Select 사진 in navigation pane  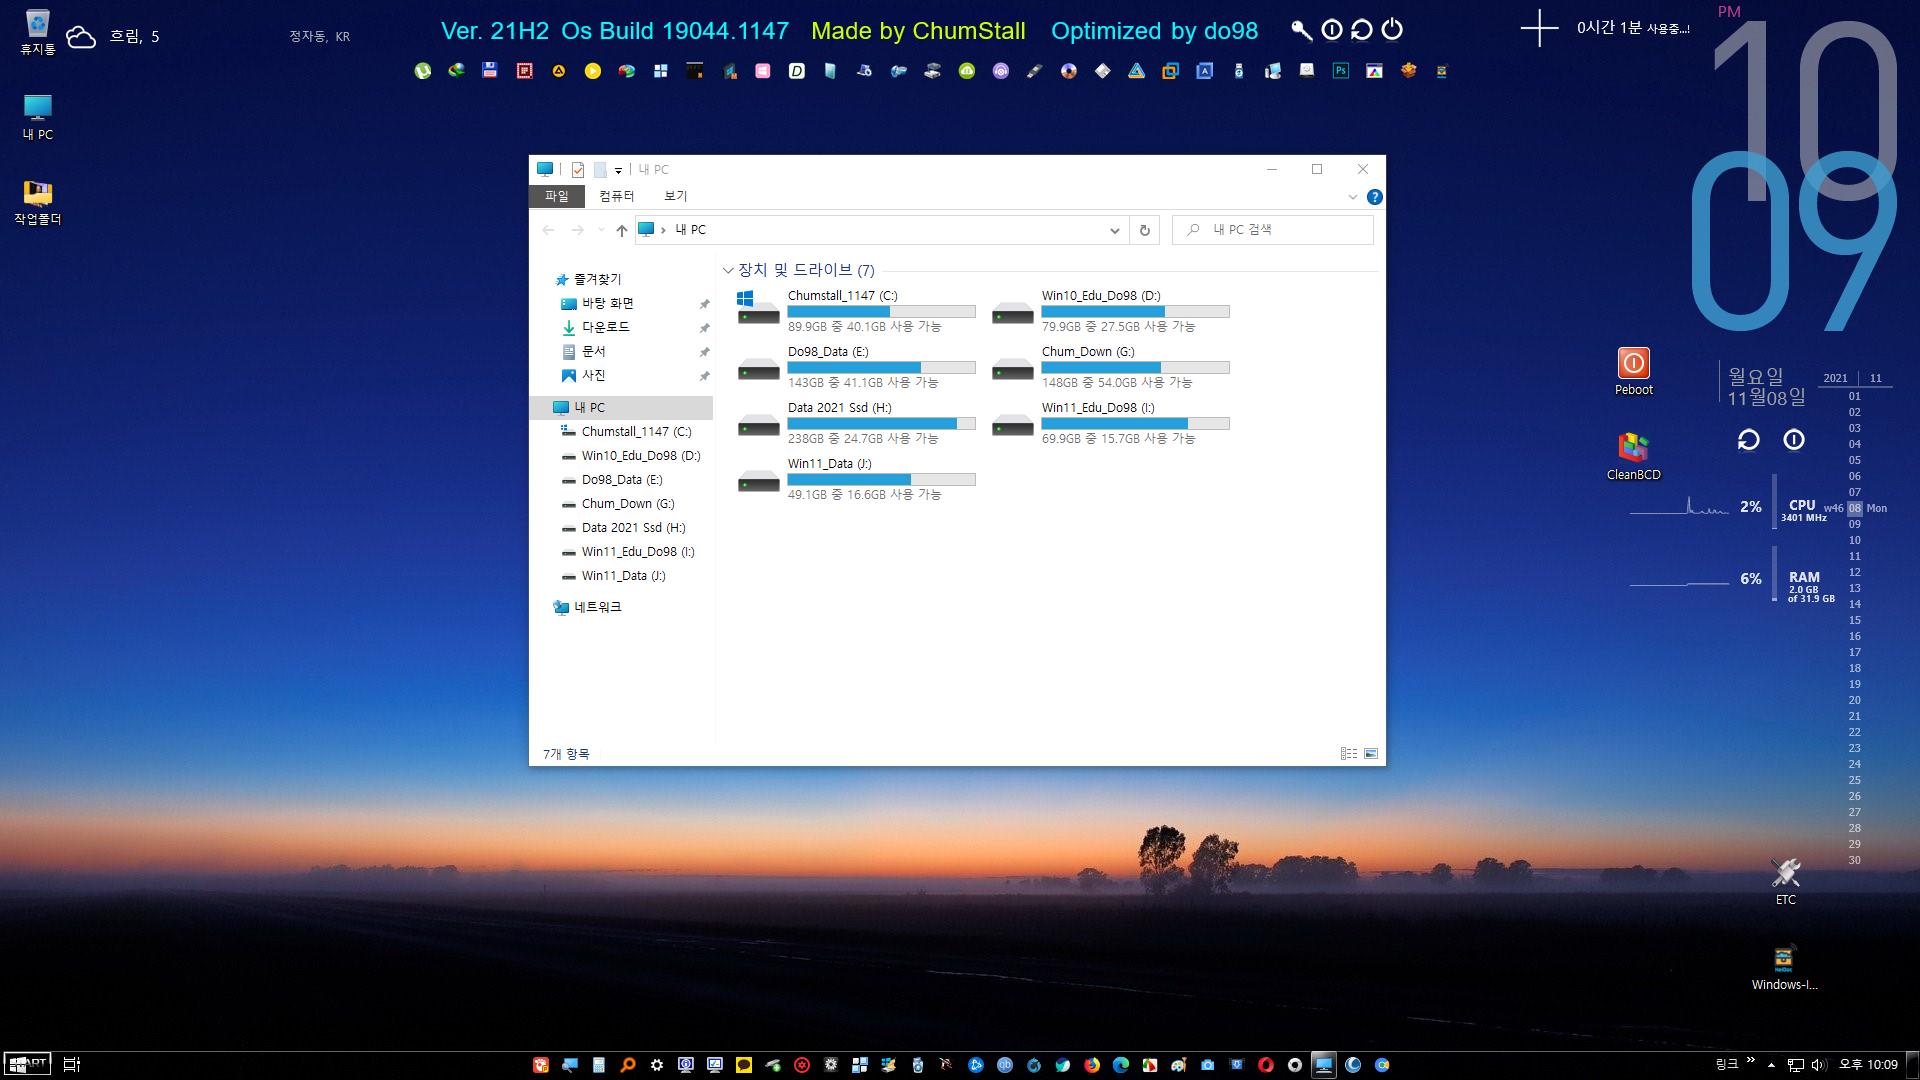(593, 375)
